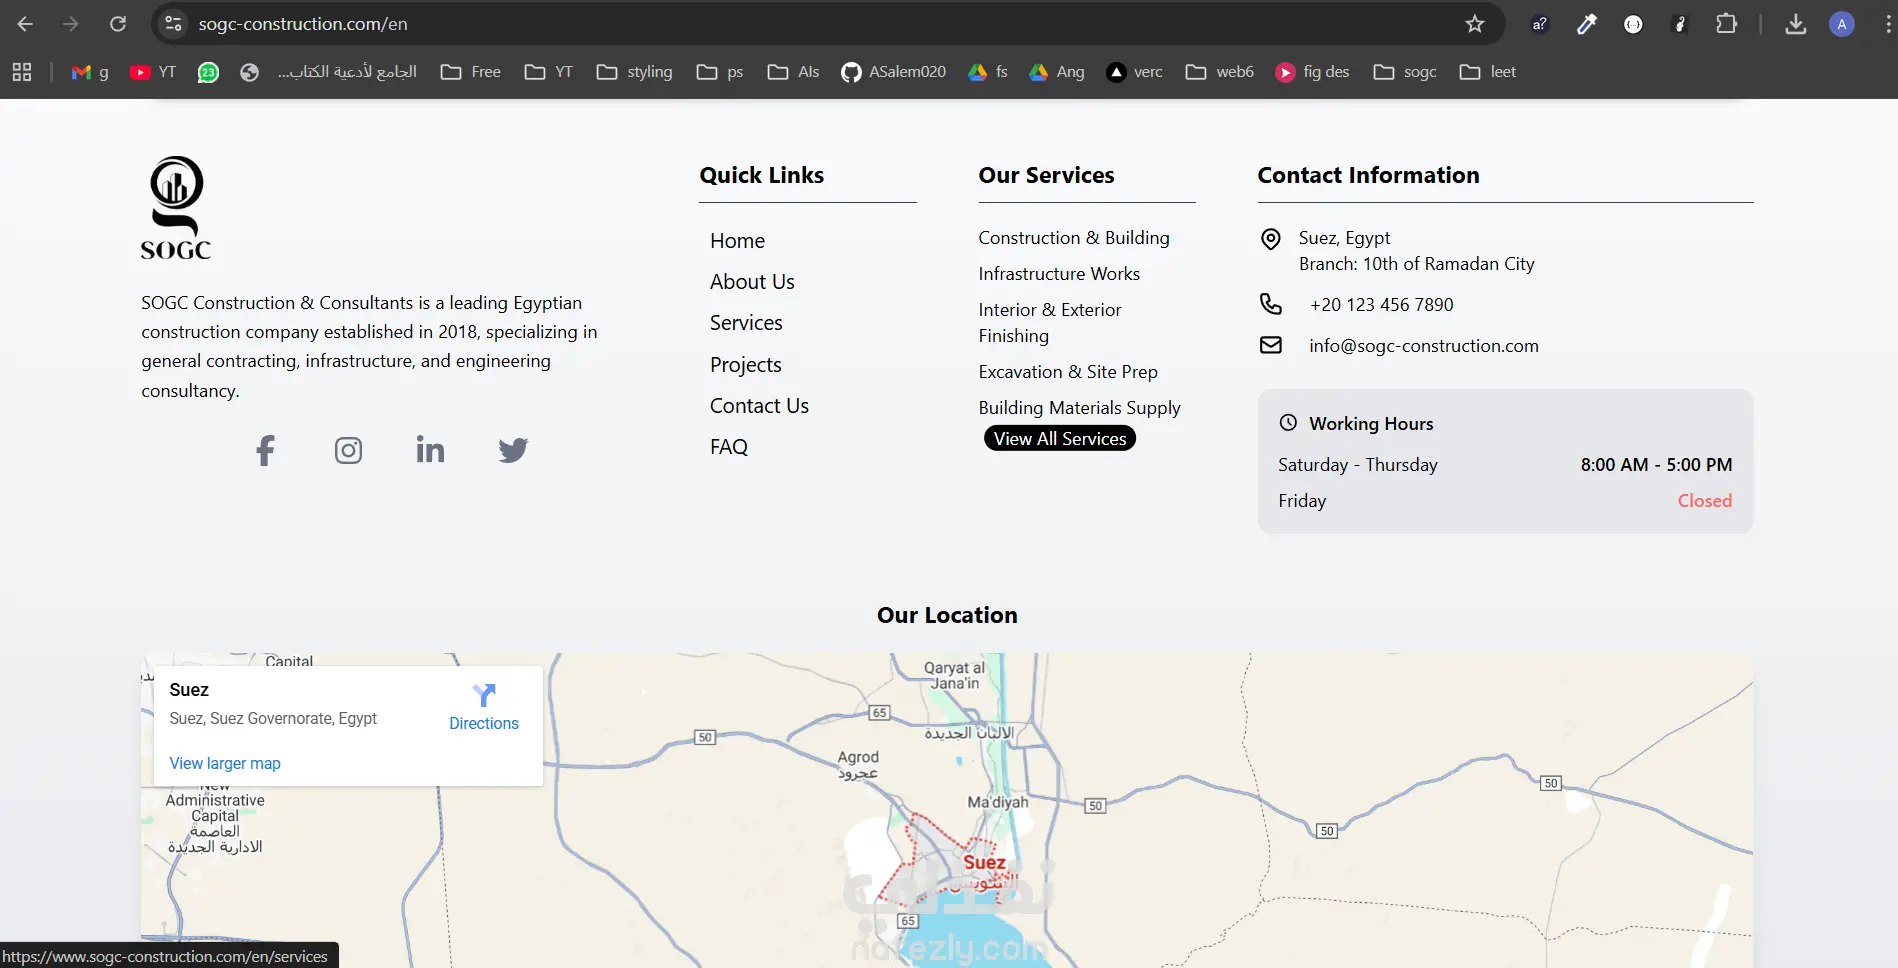Open the SOGC Instagram icon
Viewport: 1898px width, 968px height.
348,450
